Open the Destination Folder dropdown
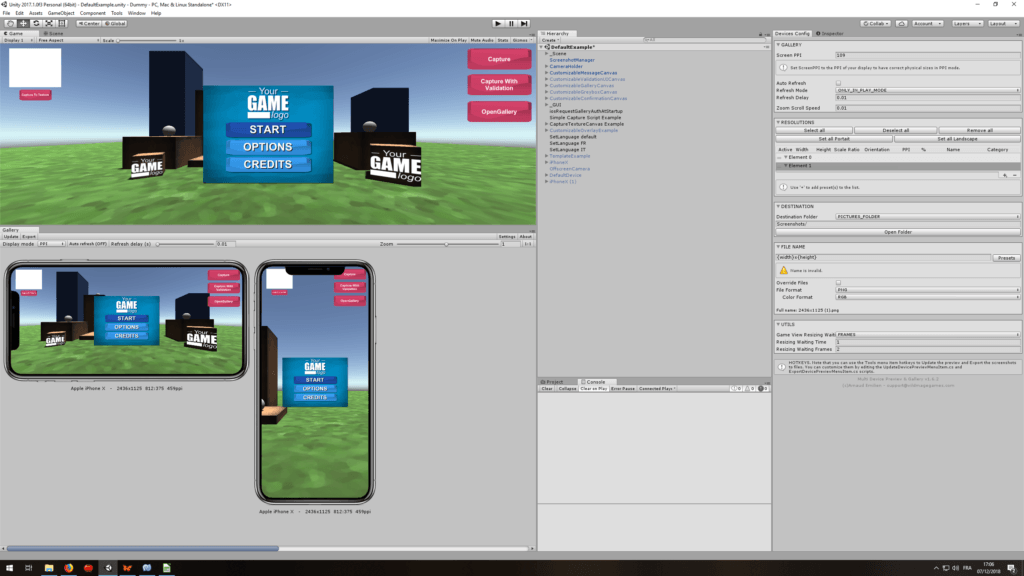 coord(927,216)
